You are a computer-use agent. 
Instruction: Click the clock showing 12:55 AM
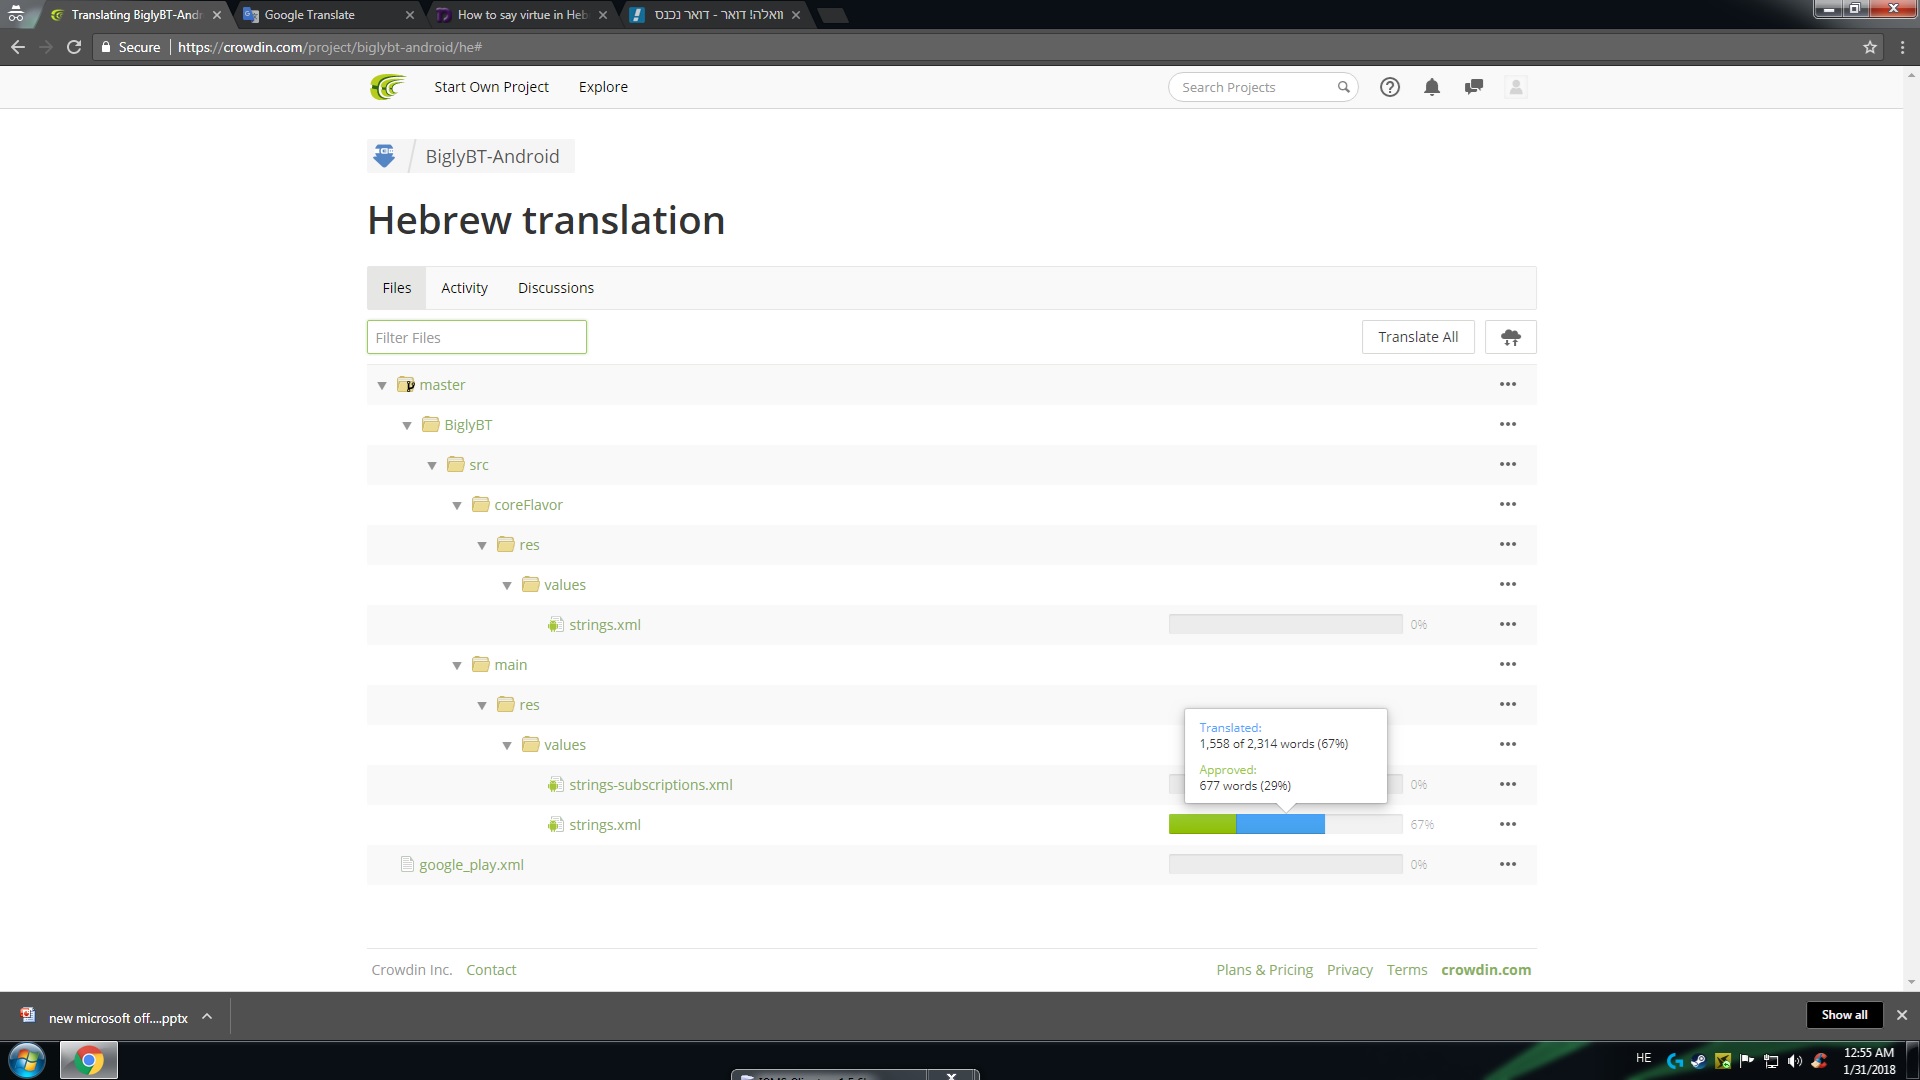click(1868, 1052)
